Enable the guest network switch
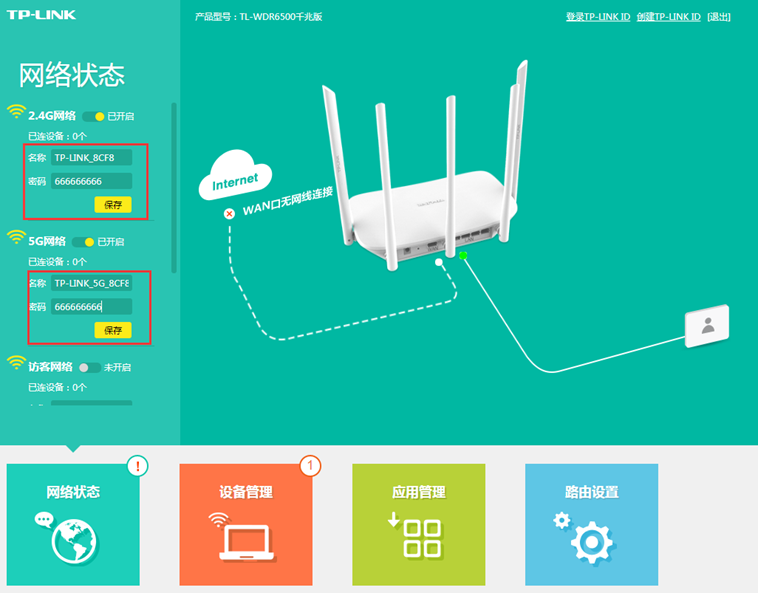This screenshot has width=758, height=593. pyautogui.click(x=89, y=368)
